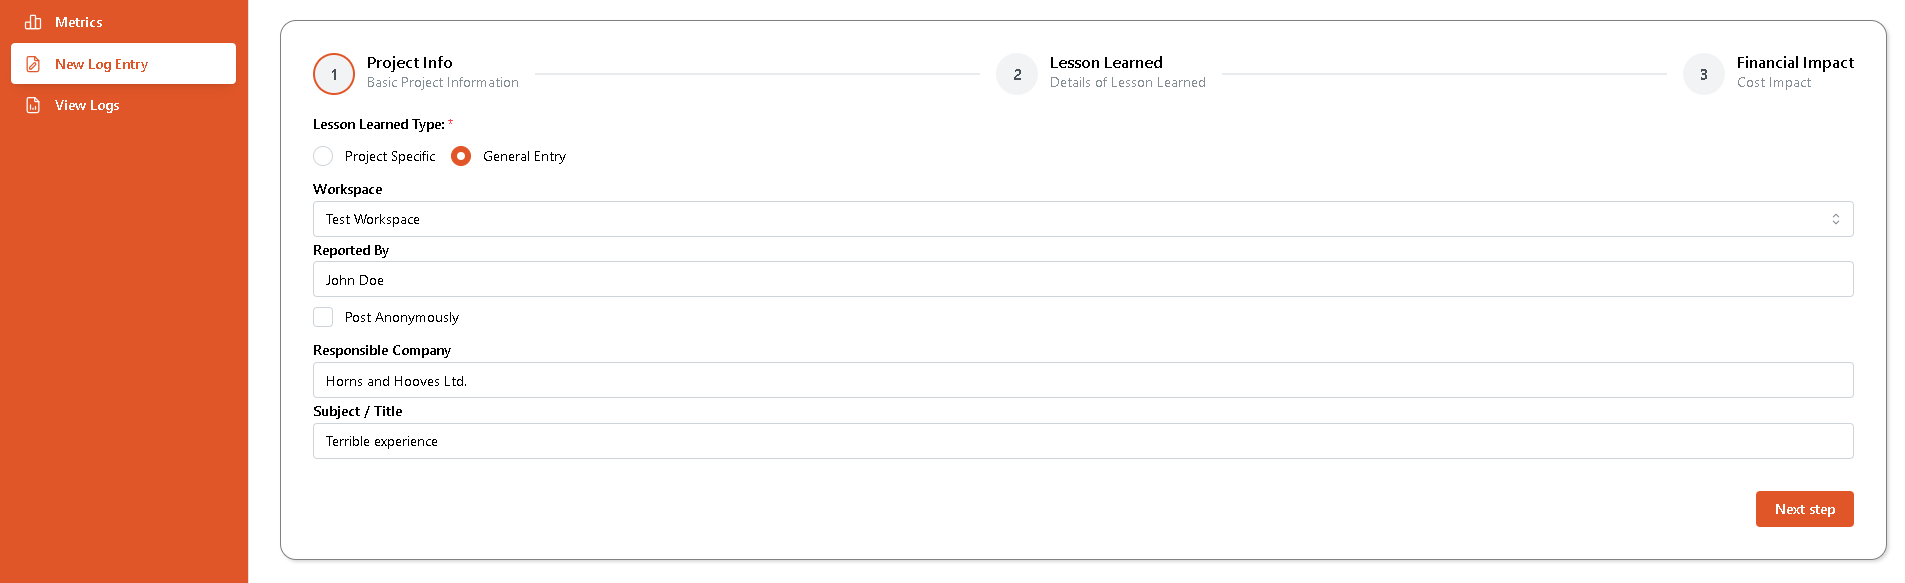Select the General Entry radio button

tap(461, 156)
